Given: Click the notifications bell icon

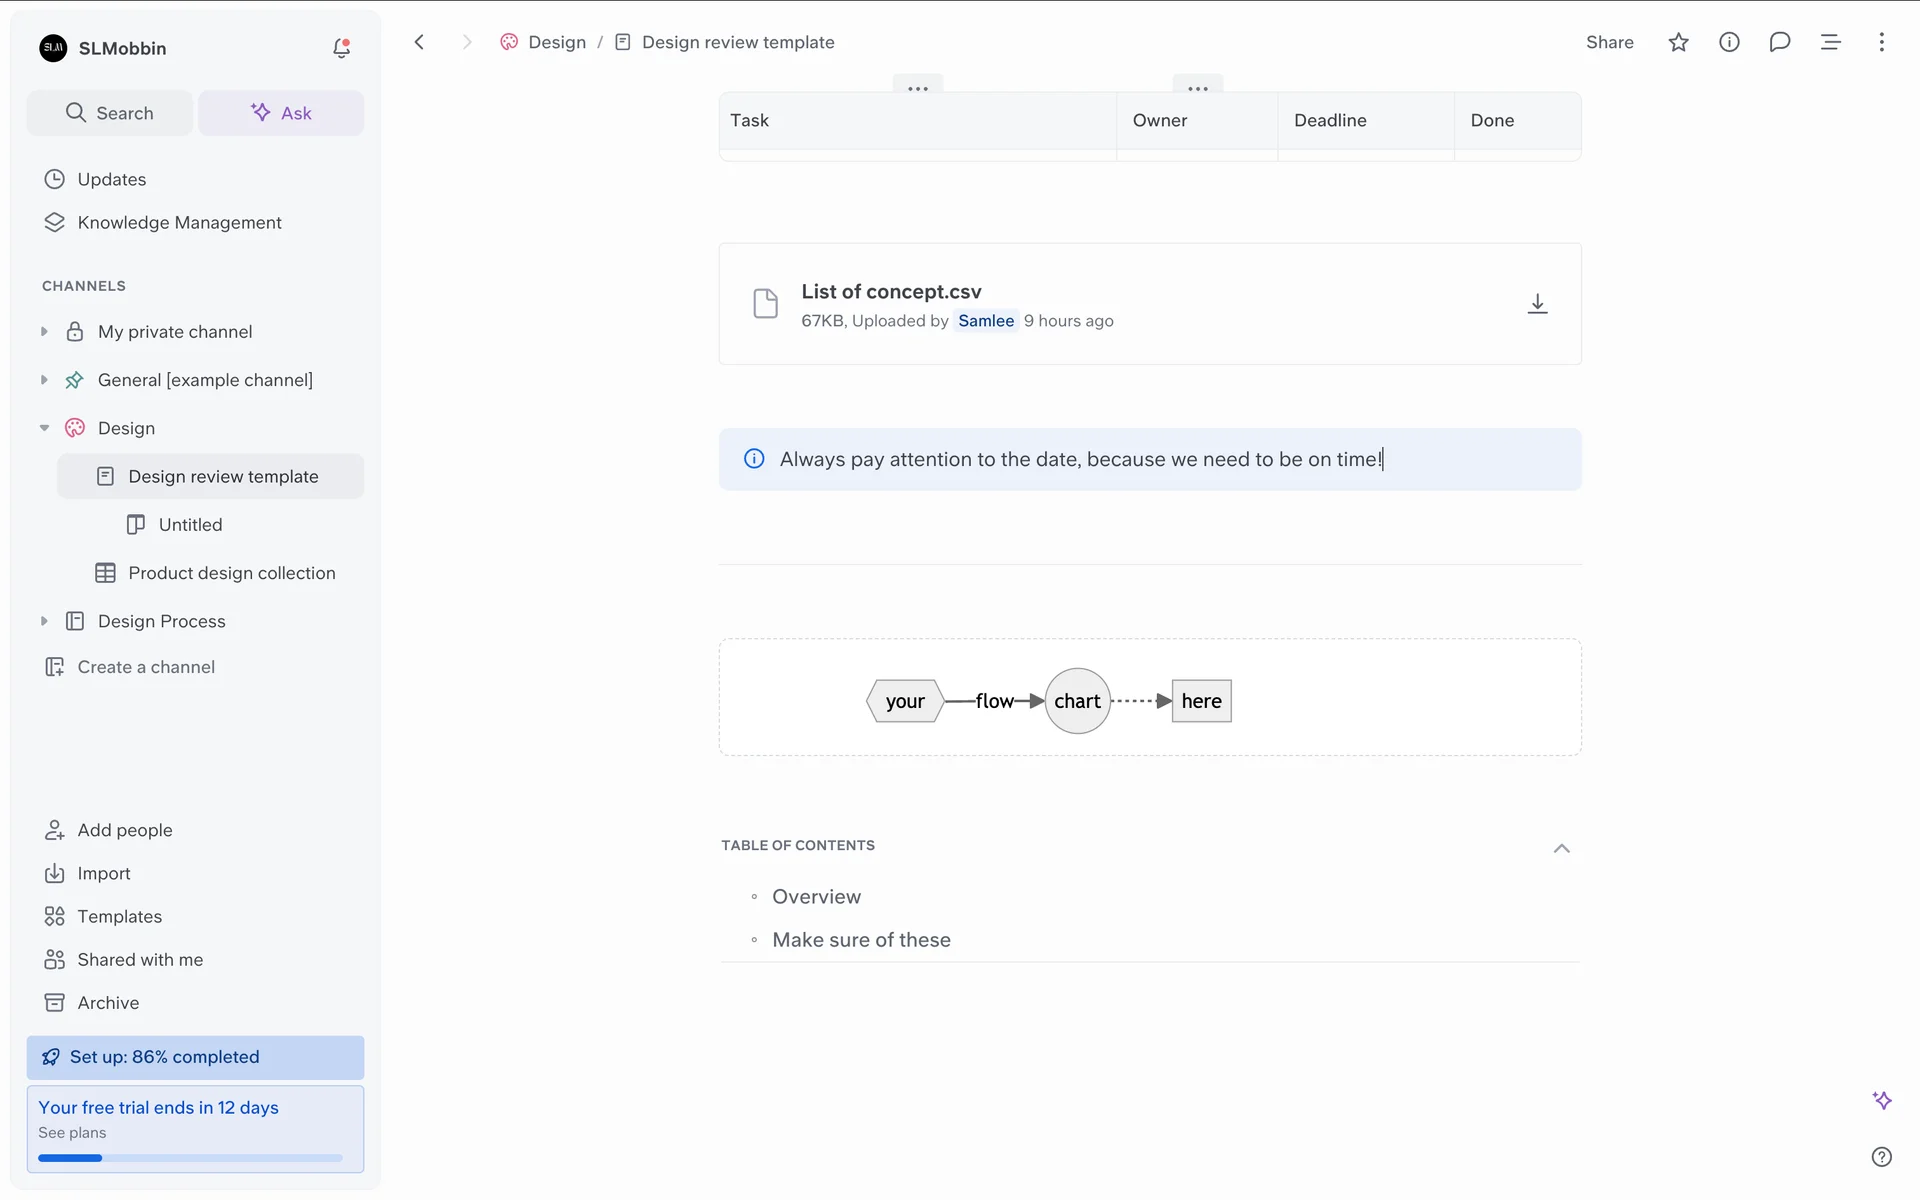Looking at the screenshot, I should [341, 48].
